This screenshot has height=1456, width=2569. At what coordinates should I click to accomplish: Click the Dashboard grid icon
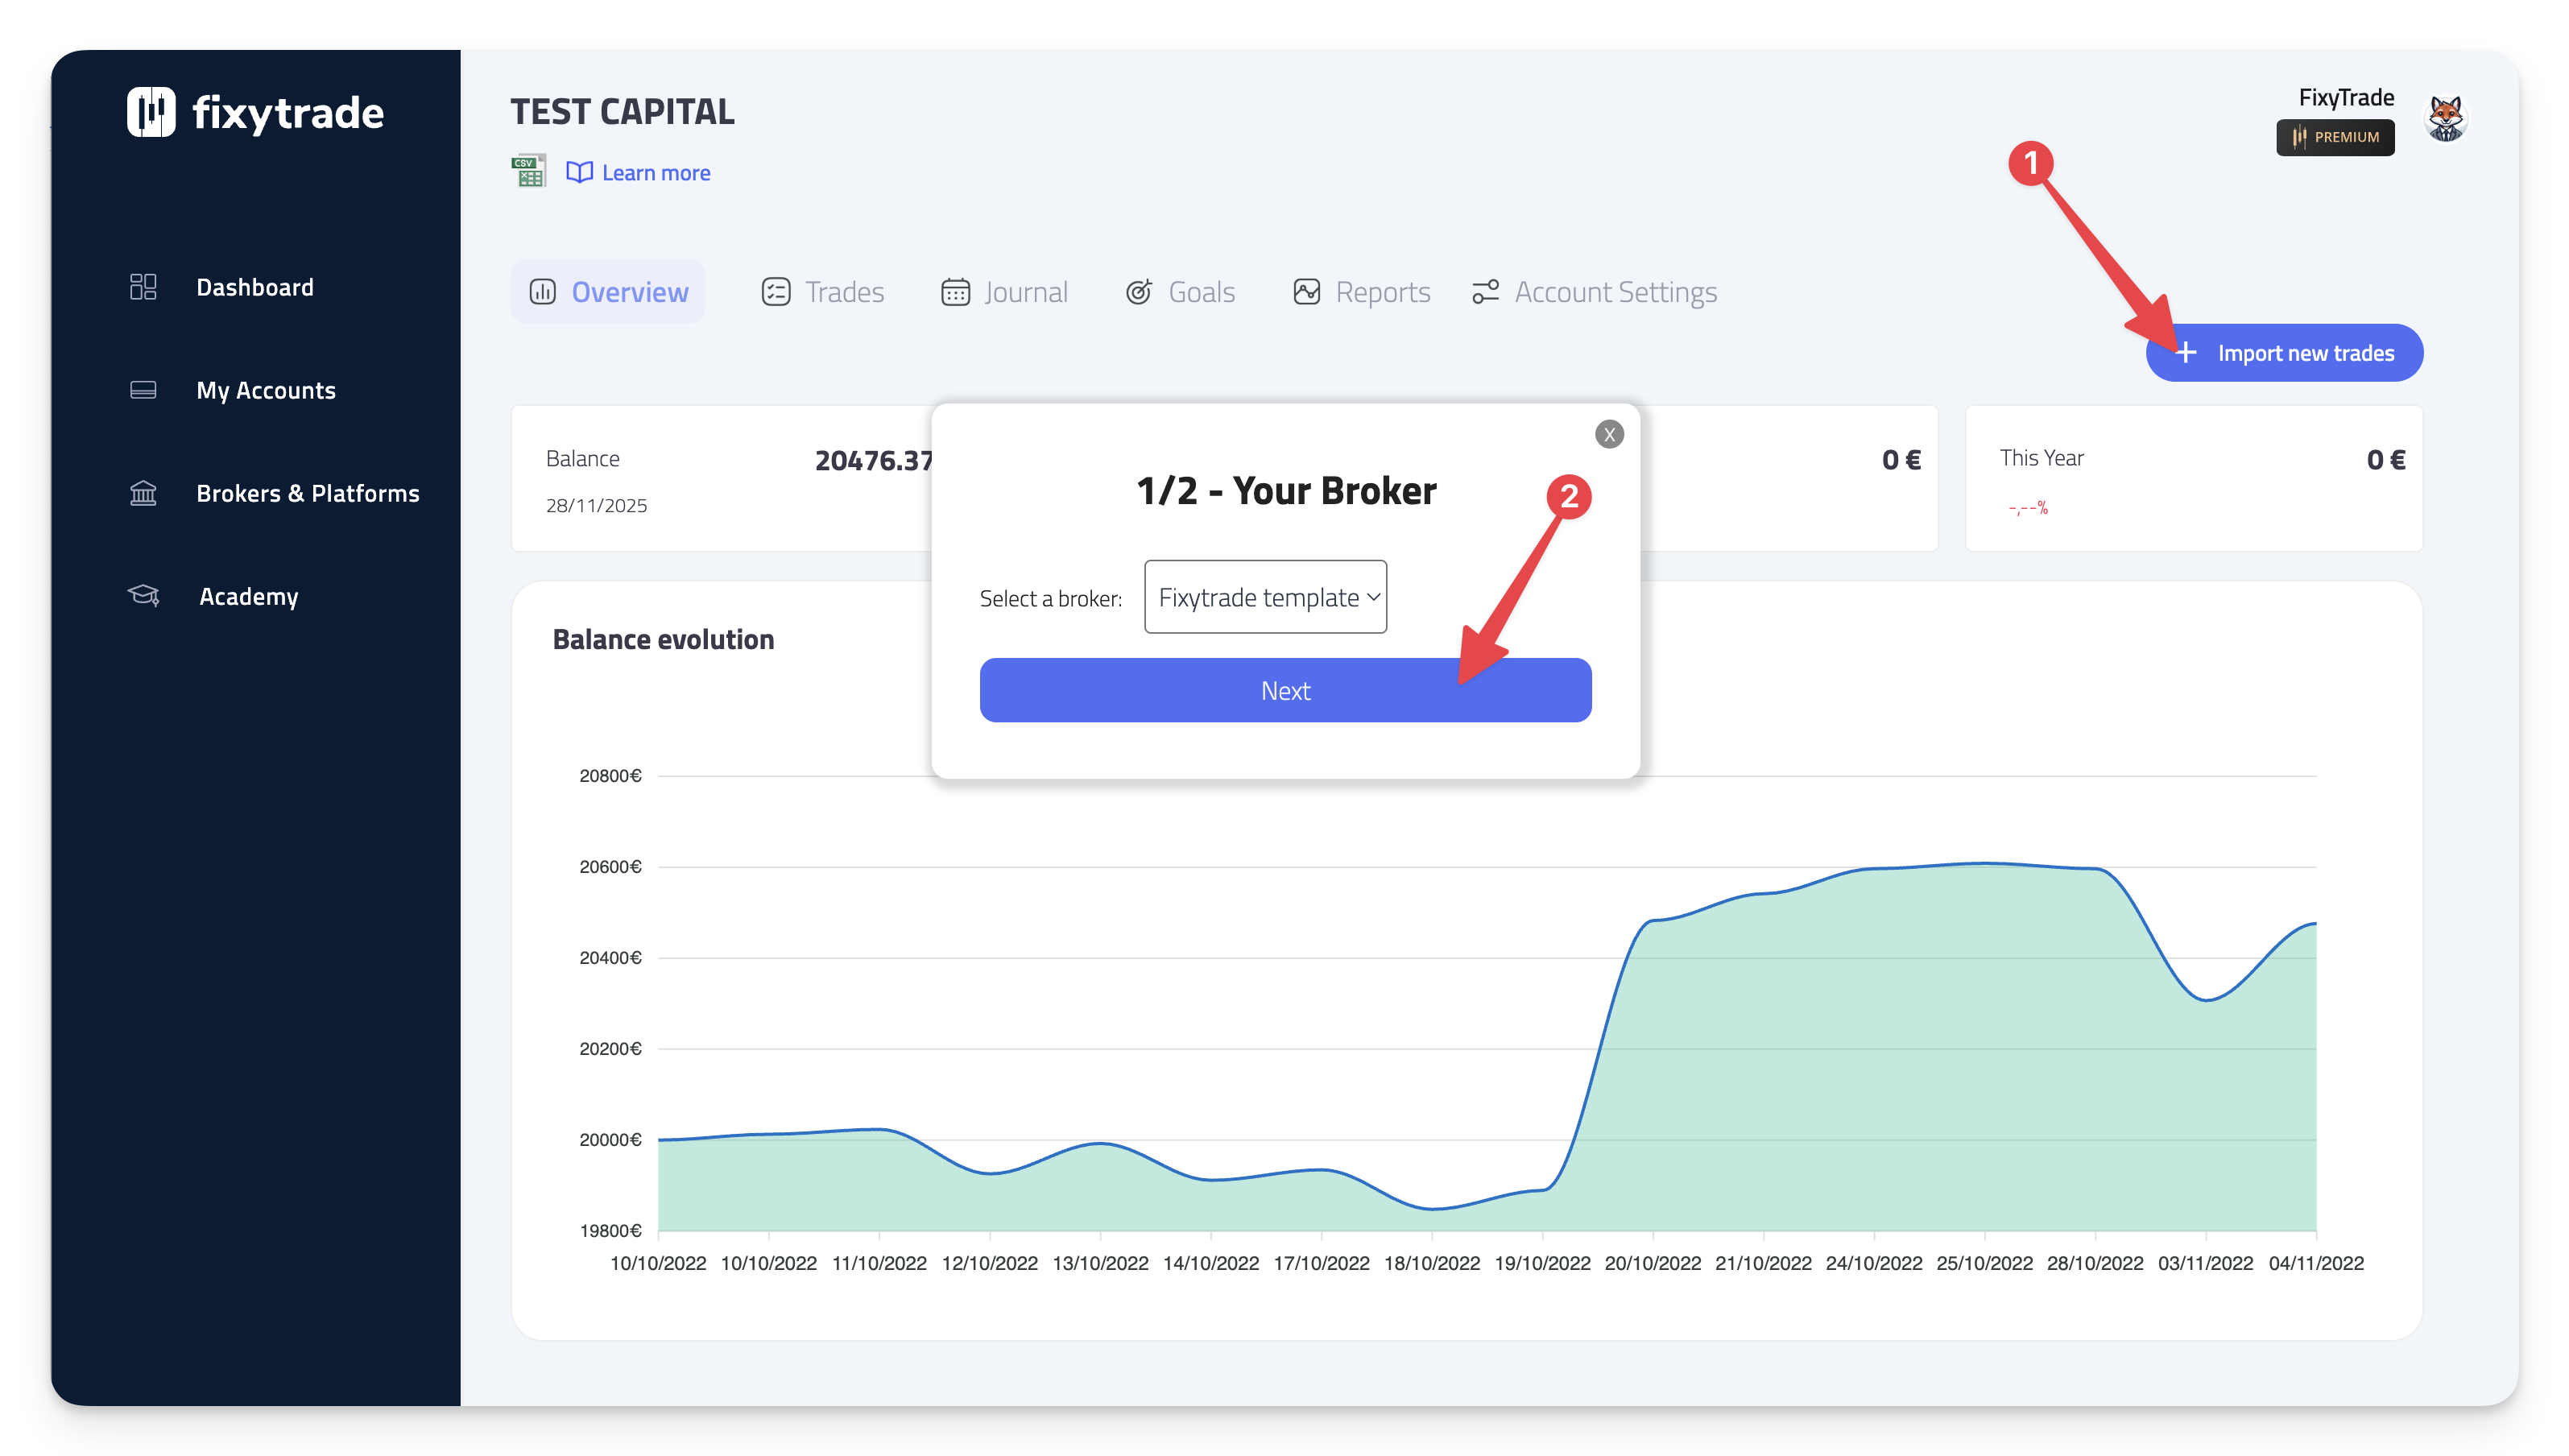click(x=143, y=287)
